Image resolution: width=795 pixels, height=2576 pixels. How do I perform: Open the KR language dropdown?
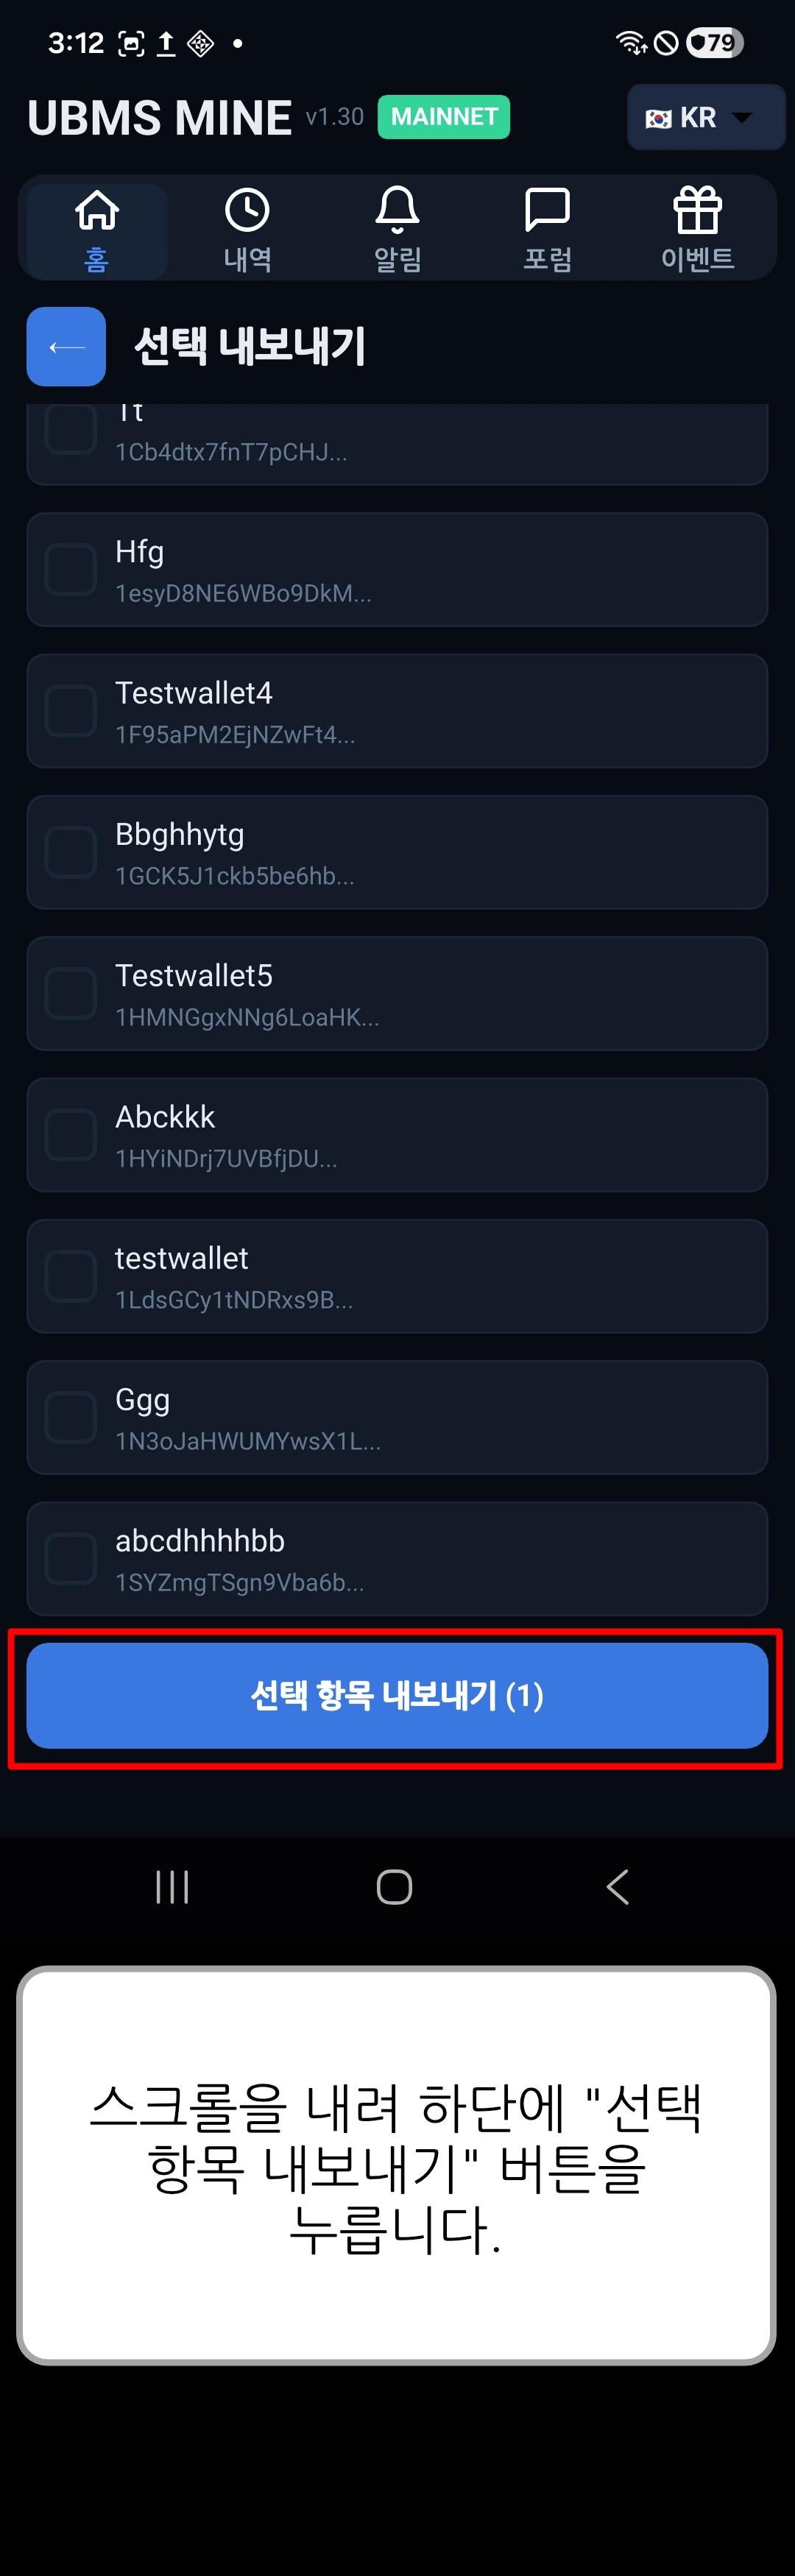coord(705,118)
